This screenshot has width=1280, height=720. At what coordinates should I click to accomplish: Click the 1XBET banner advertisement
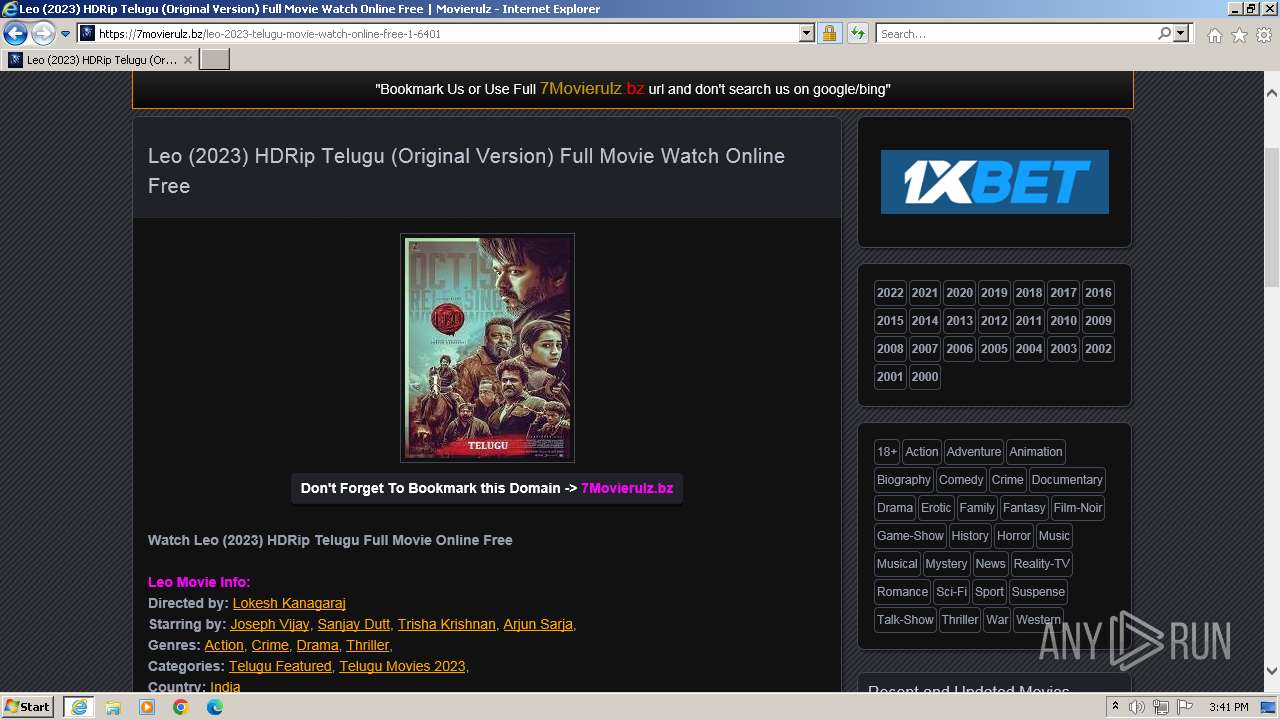[x=994, y=182]
